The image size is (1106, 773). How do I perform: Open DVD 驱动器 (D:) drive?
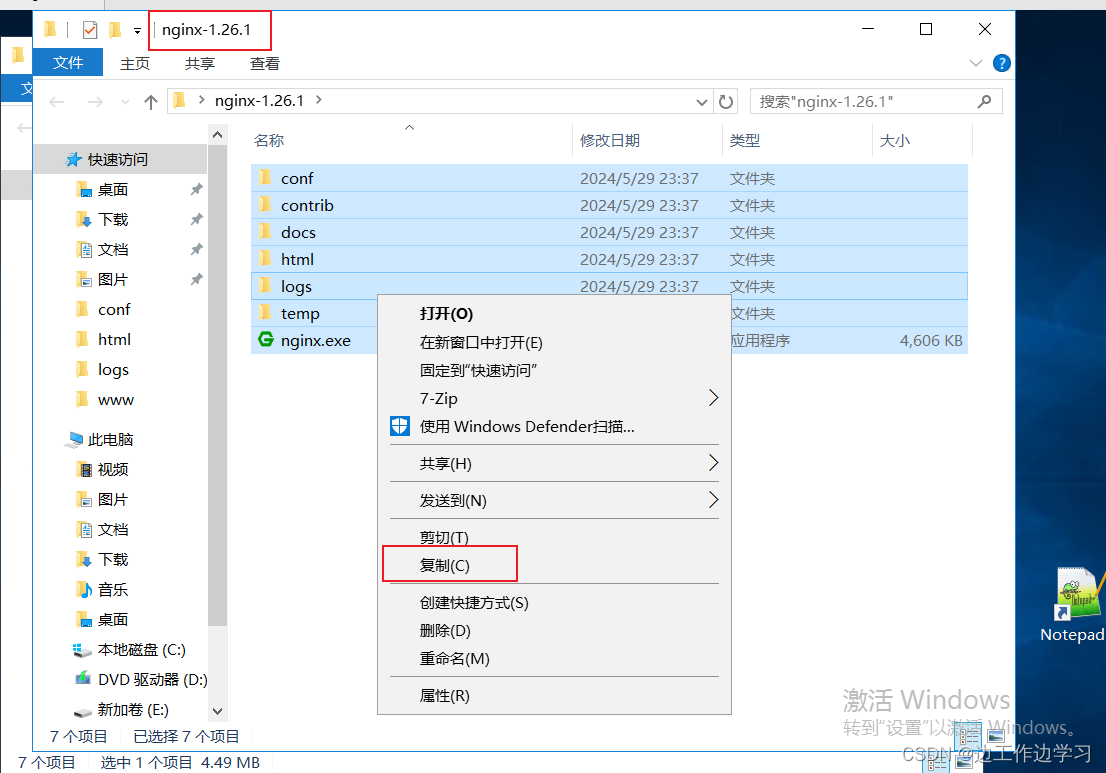pos(152,680)
